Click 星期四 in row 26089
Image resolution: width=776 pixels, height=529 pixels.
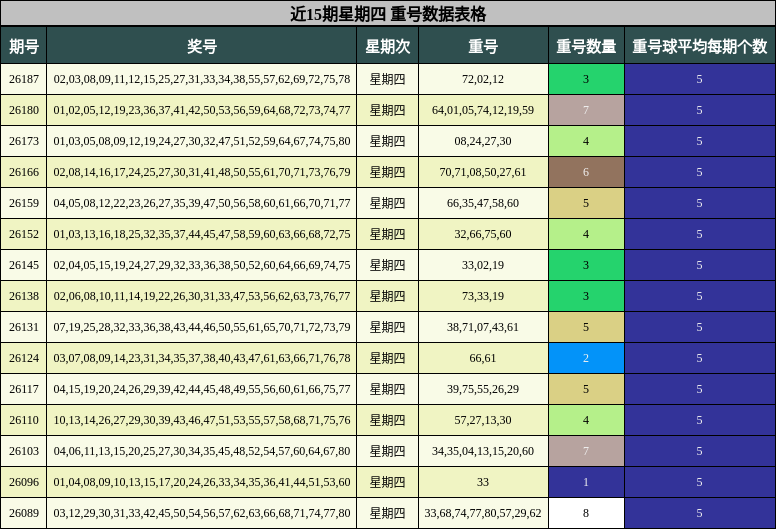[x=388, y=513]
